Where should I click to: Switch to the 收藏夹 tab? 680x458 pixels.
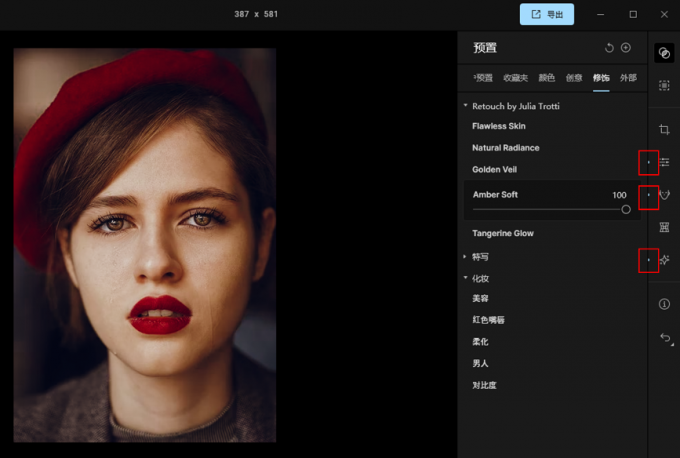(516, 77)
